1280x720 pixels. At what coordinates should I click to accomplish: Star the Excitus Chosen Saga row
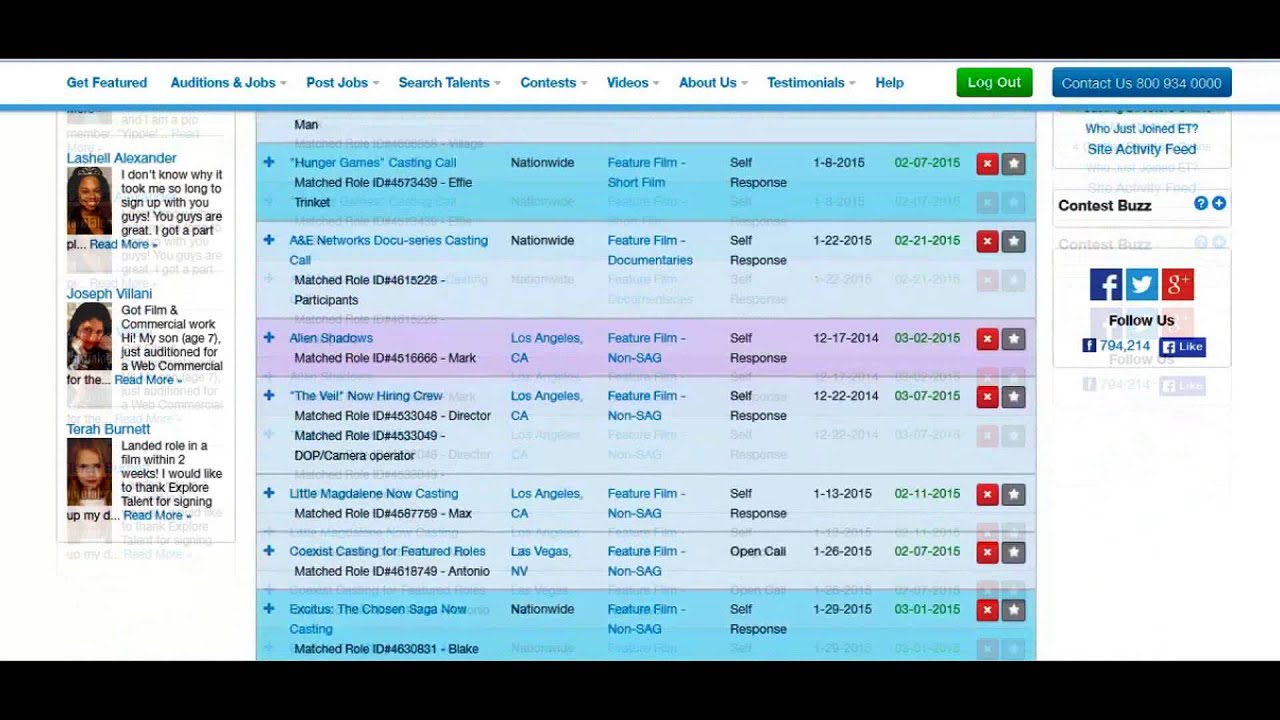tap(1013, 610)
